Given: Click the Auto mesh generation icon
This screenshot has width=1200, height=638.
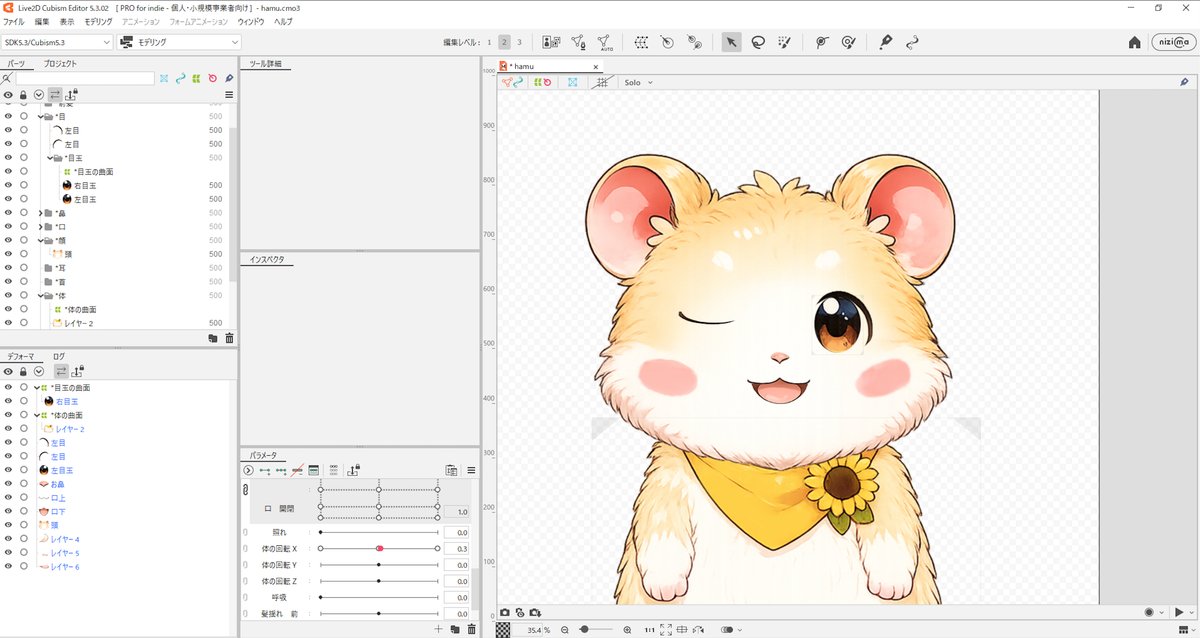Looking at the screenshot, I should (604, 42).
